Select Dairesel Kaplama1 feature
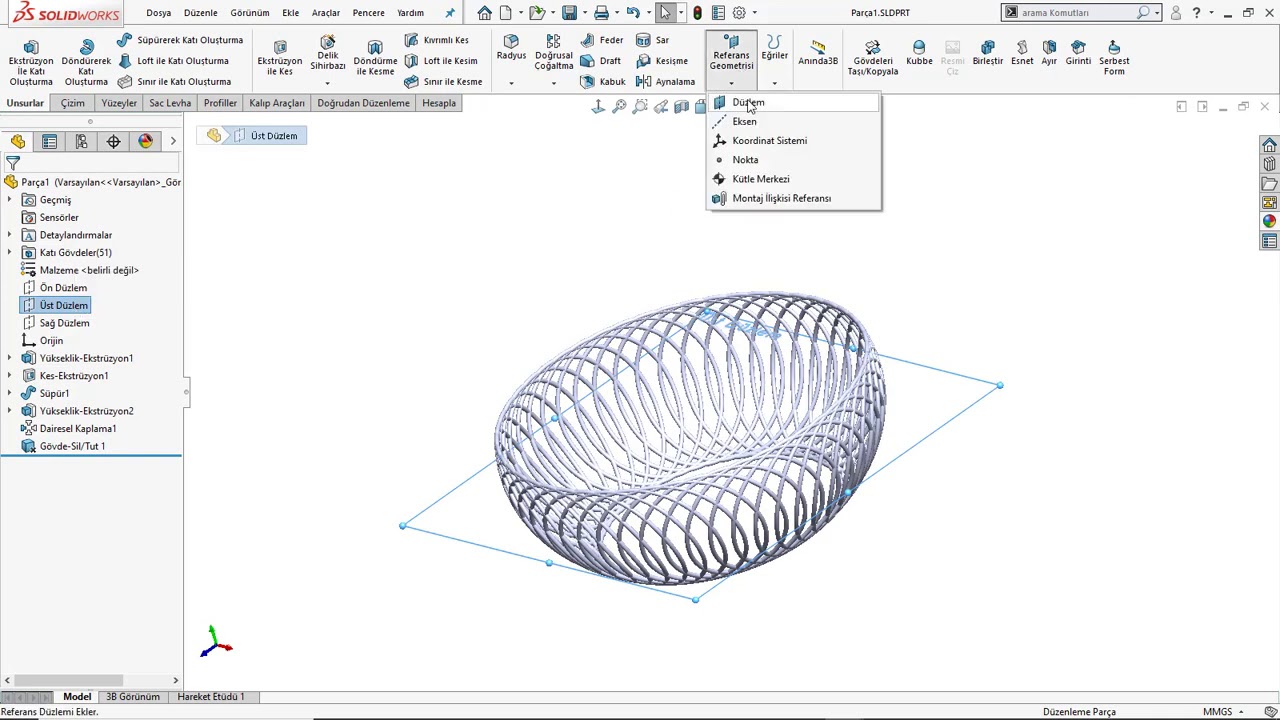Screen dimensions: 1280x720 pos(78,428)
